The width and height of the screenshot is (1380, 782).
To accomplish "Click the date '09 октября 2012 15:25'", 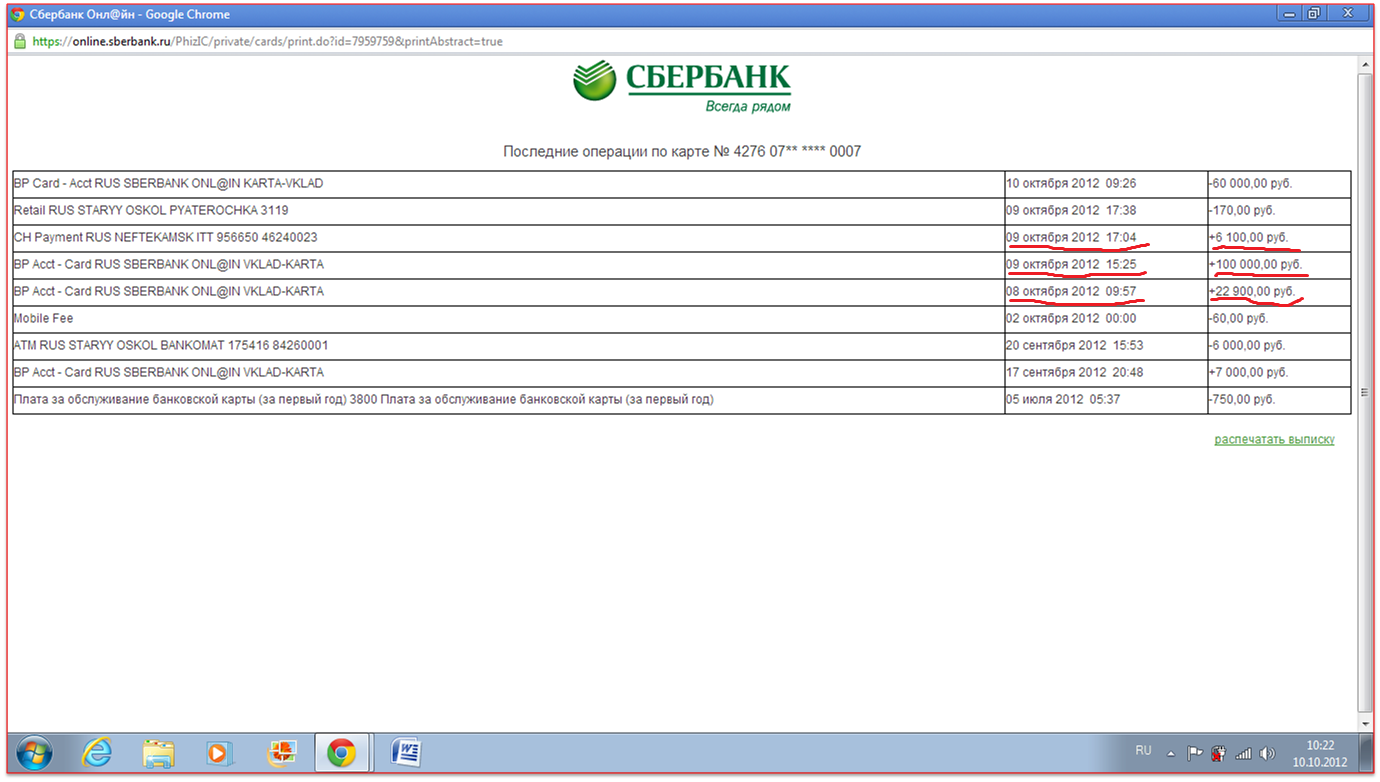I will click(x=1072, y=265).
